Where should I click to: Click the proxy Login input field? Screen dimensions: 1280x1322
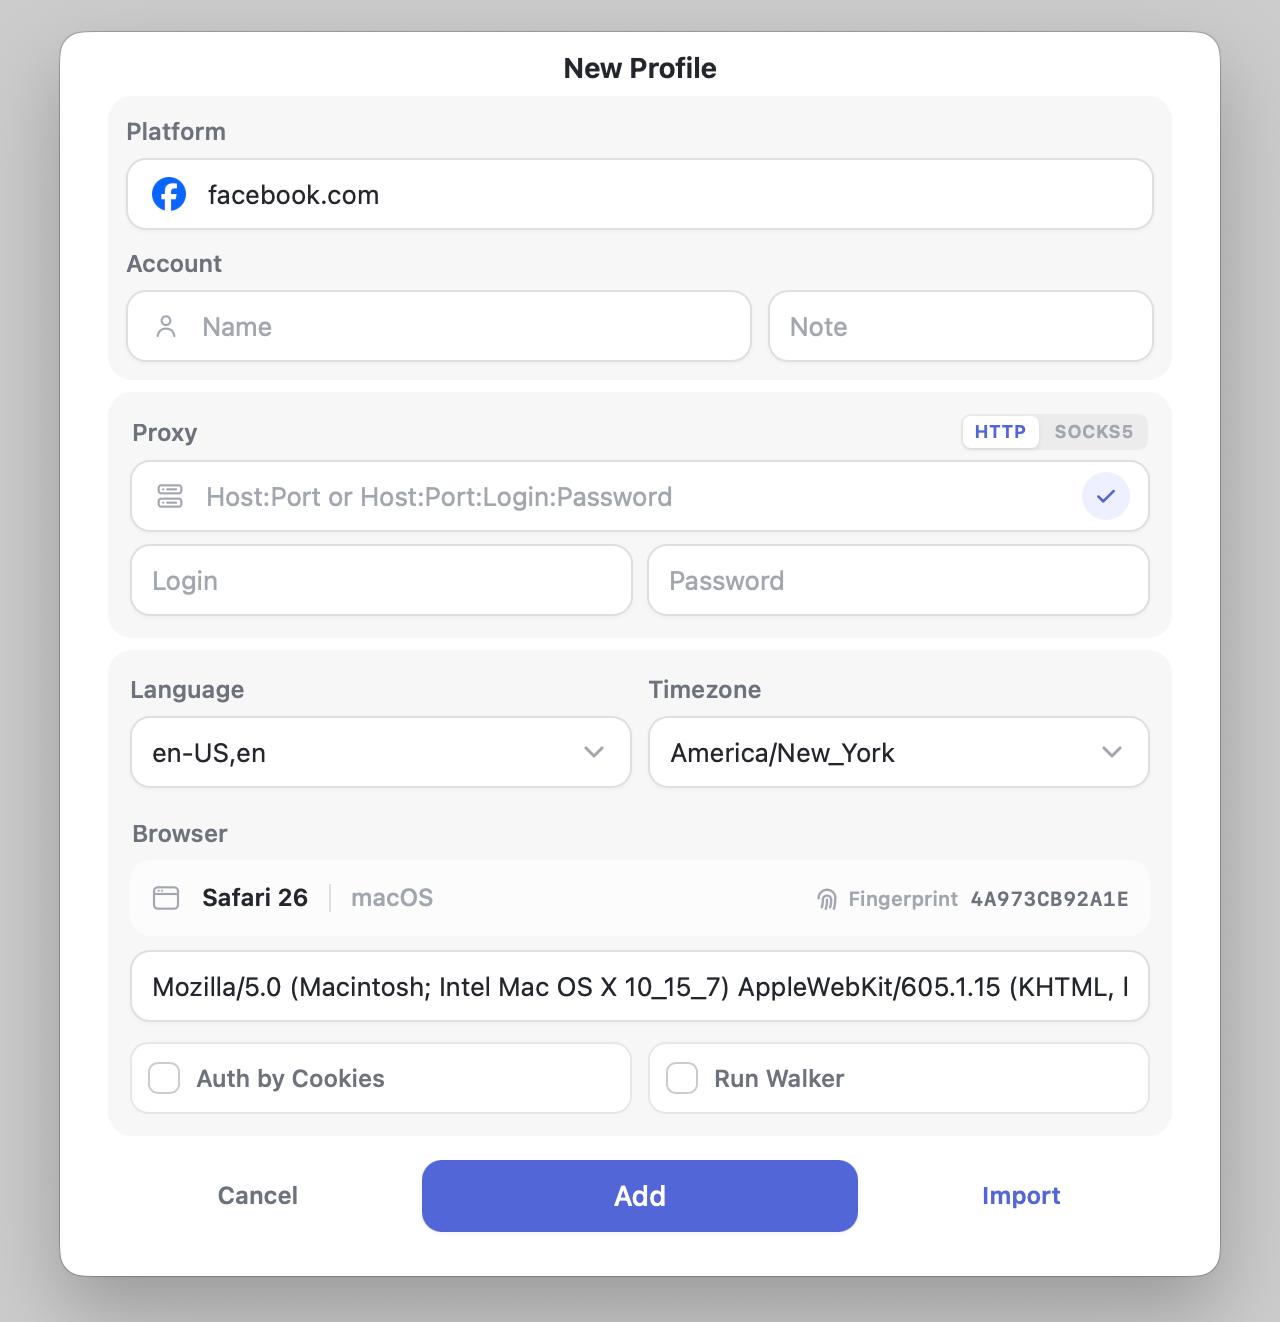click(x=381, y=580)
